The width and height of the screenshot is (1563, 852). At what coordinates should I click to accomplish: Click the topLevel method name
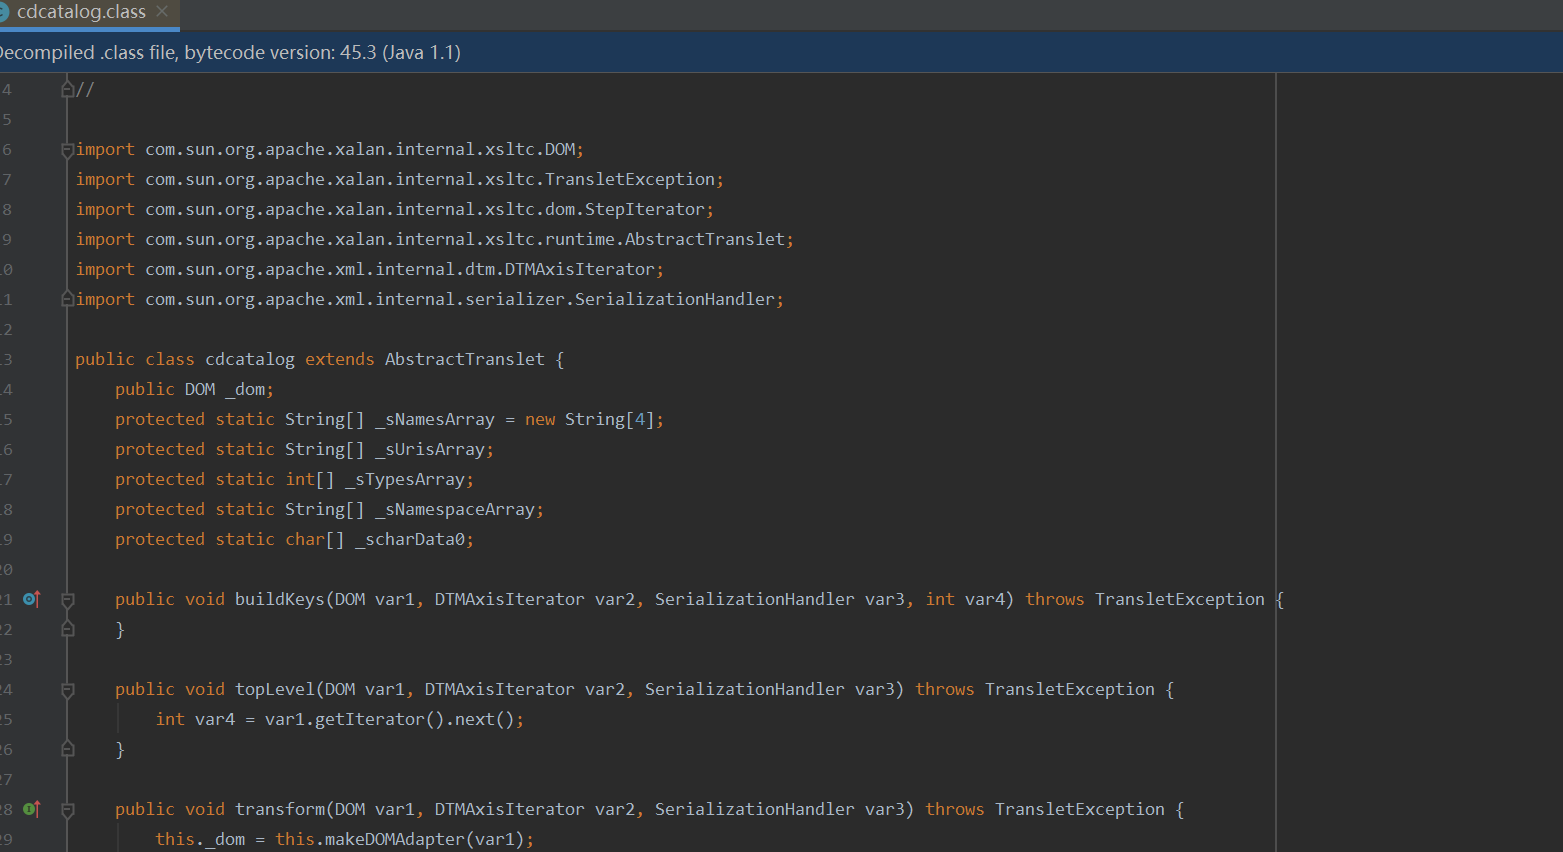click(275, 689)
